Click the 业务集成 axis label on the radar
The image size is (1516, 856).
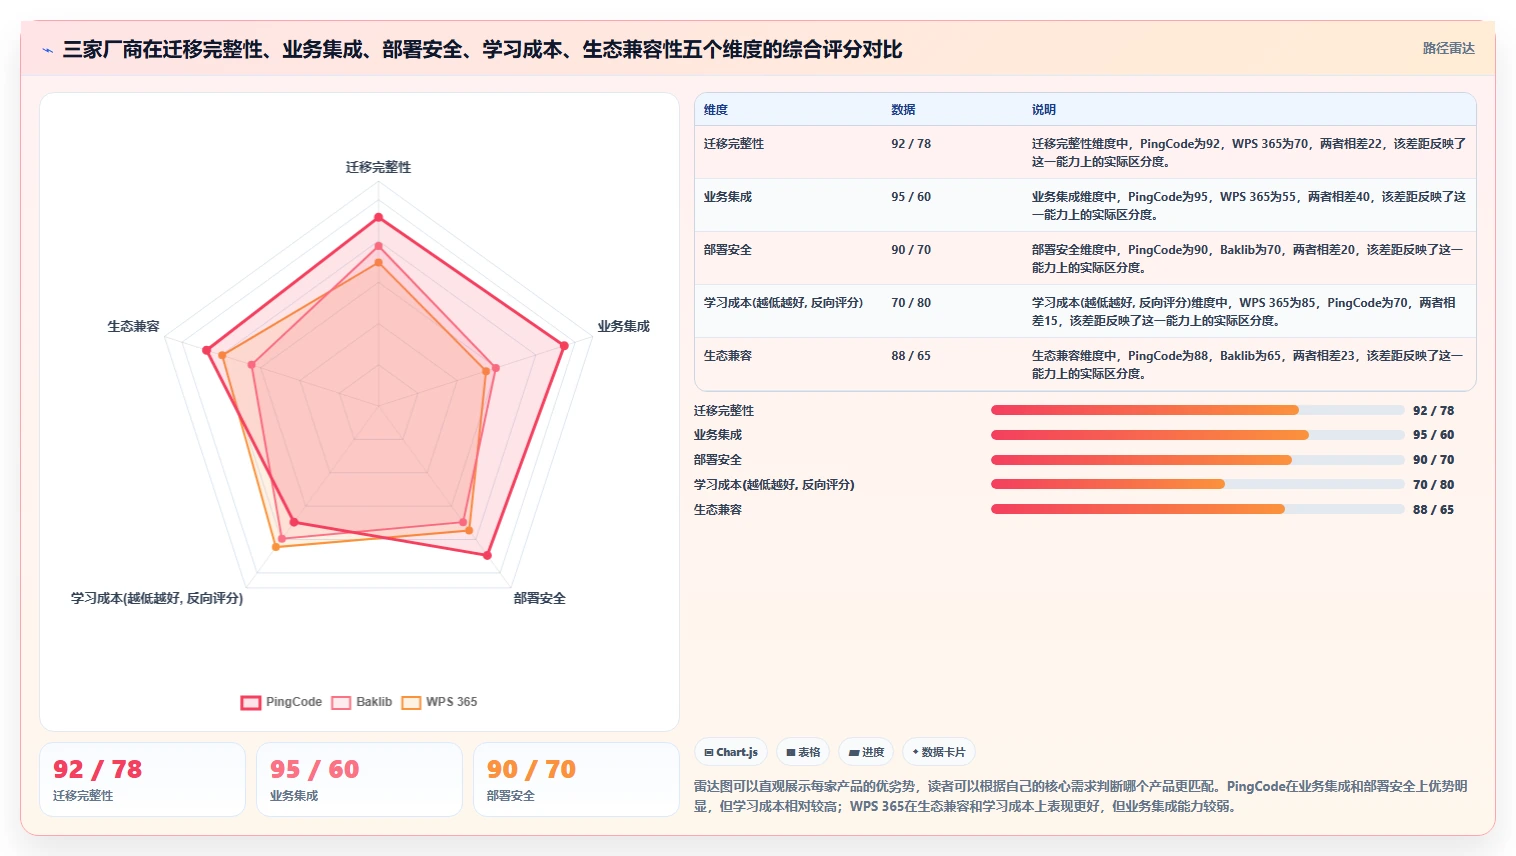[624, 326]
